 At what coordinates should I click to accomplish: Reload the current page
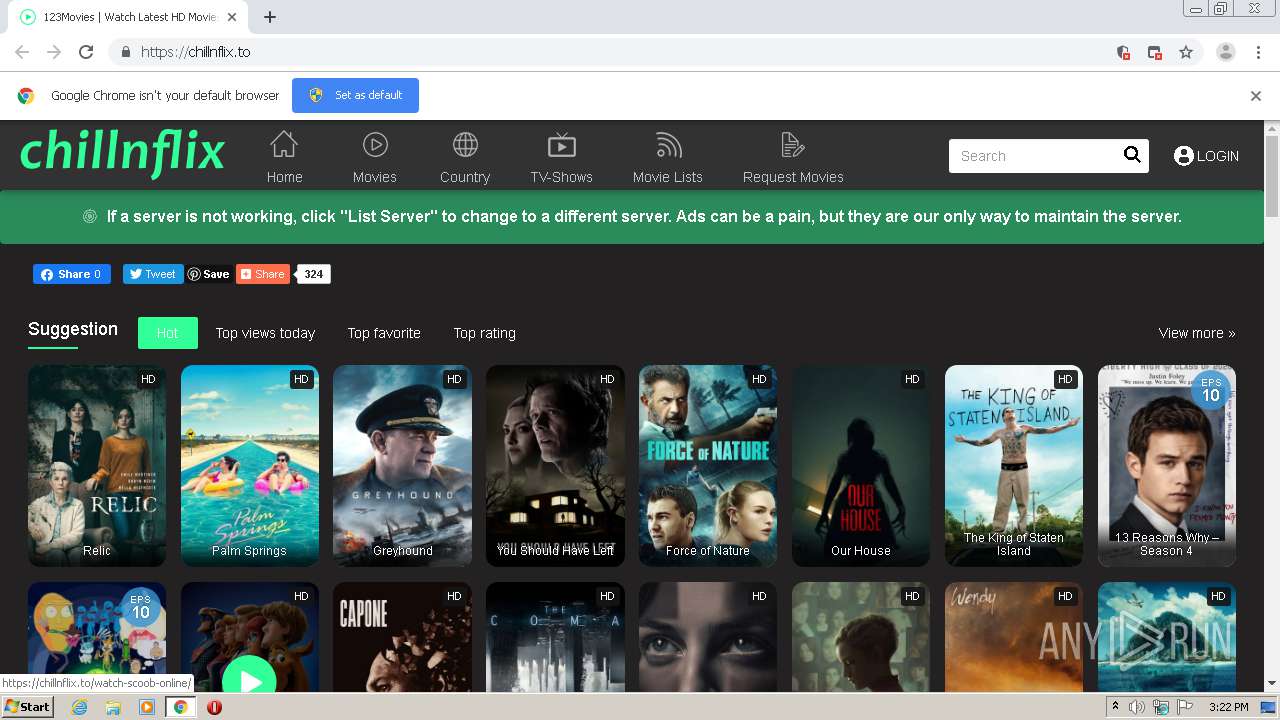86,52
